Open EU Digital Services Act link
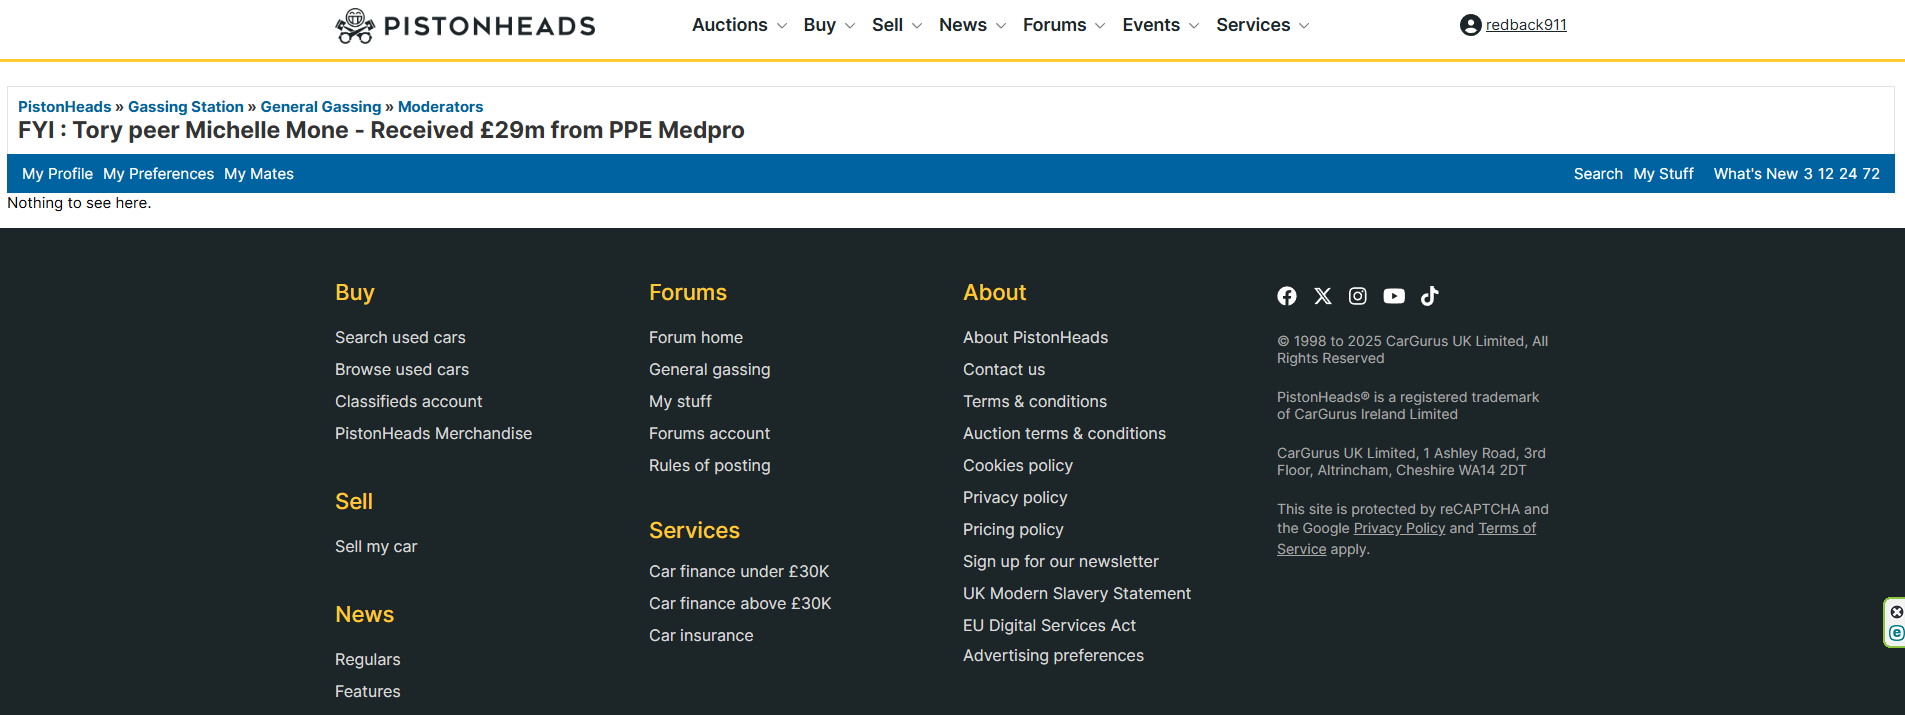The width and height of the screenshot is (1905, 715). pos(1049,626)
